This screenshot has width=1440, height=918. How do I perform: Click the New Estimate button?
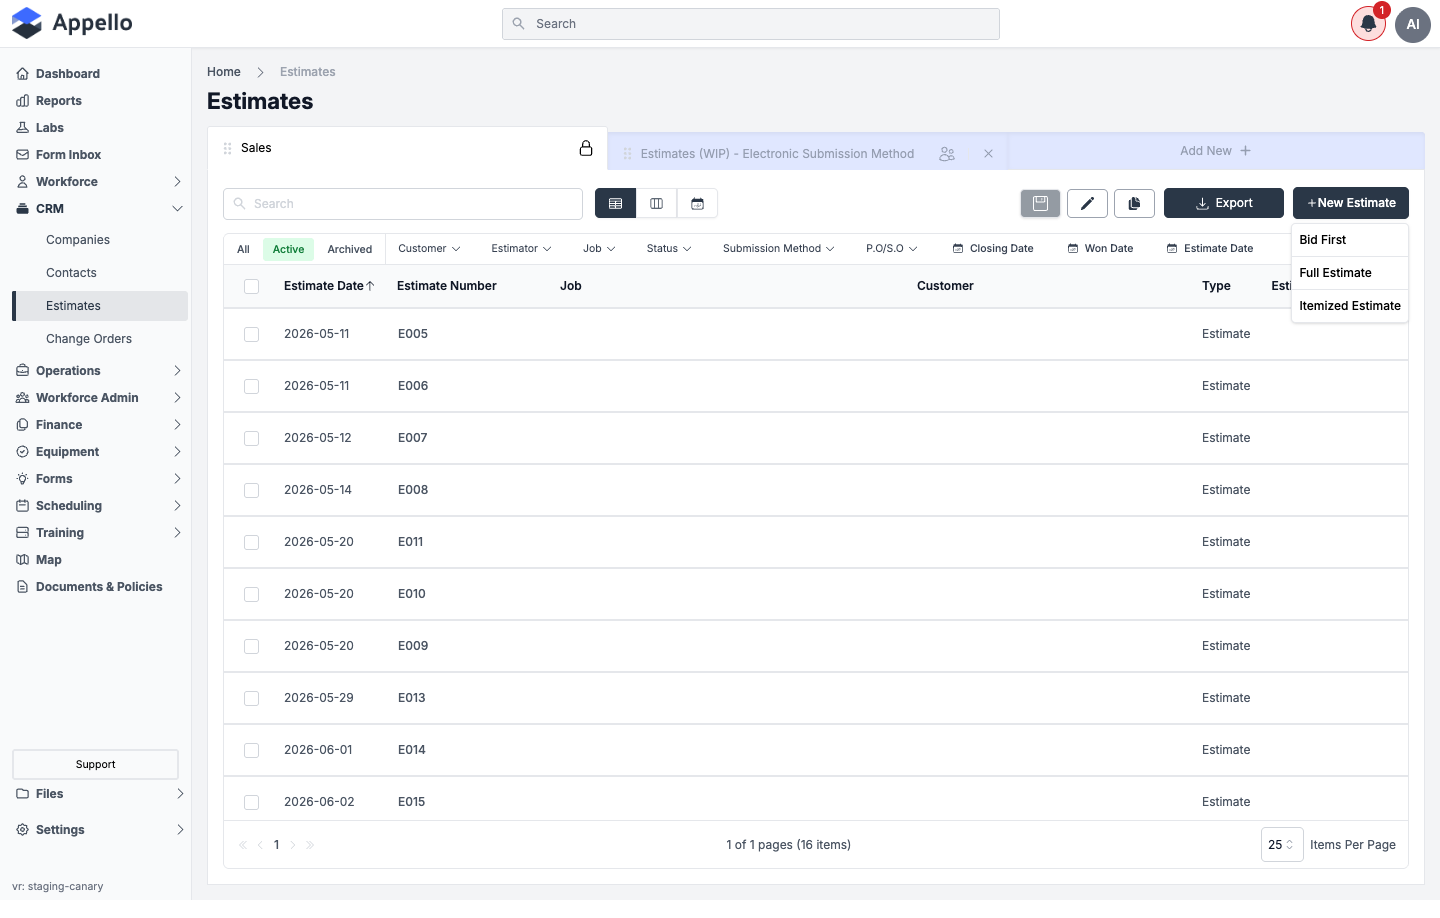[x=1351, y=203]
